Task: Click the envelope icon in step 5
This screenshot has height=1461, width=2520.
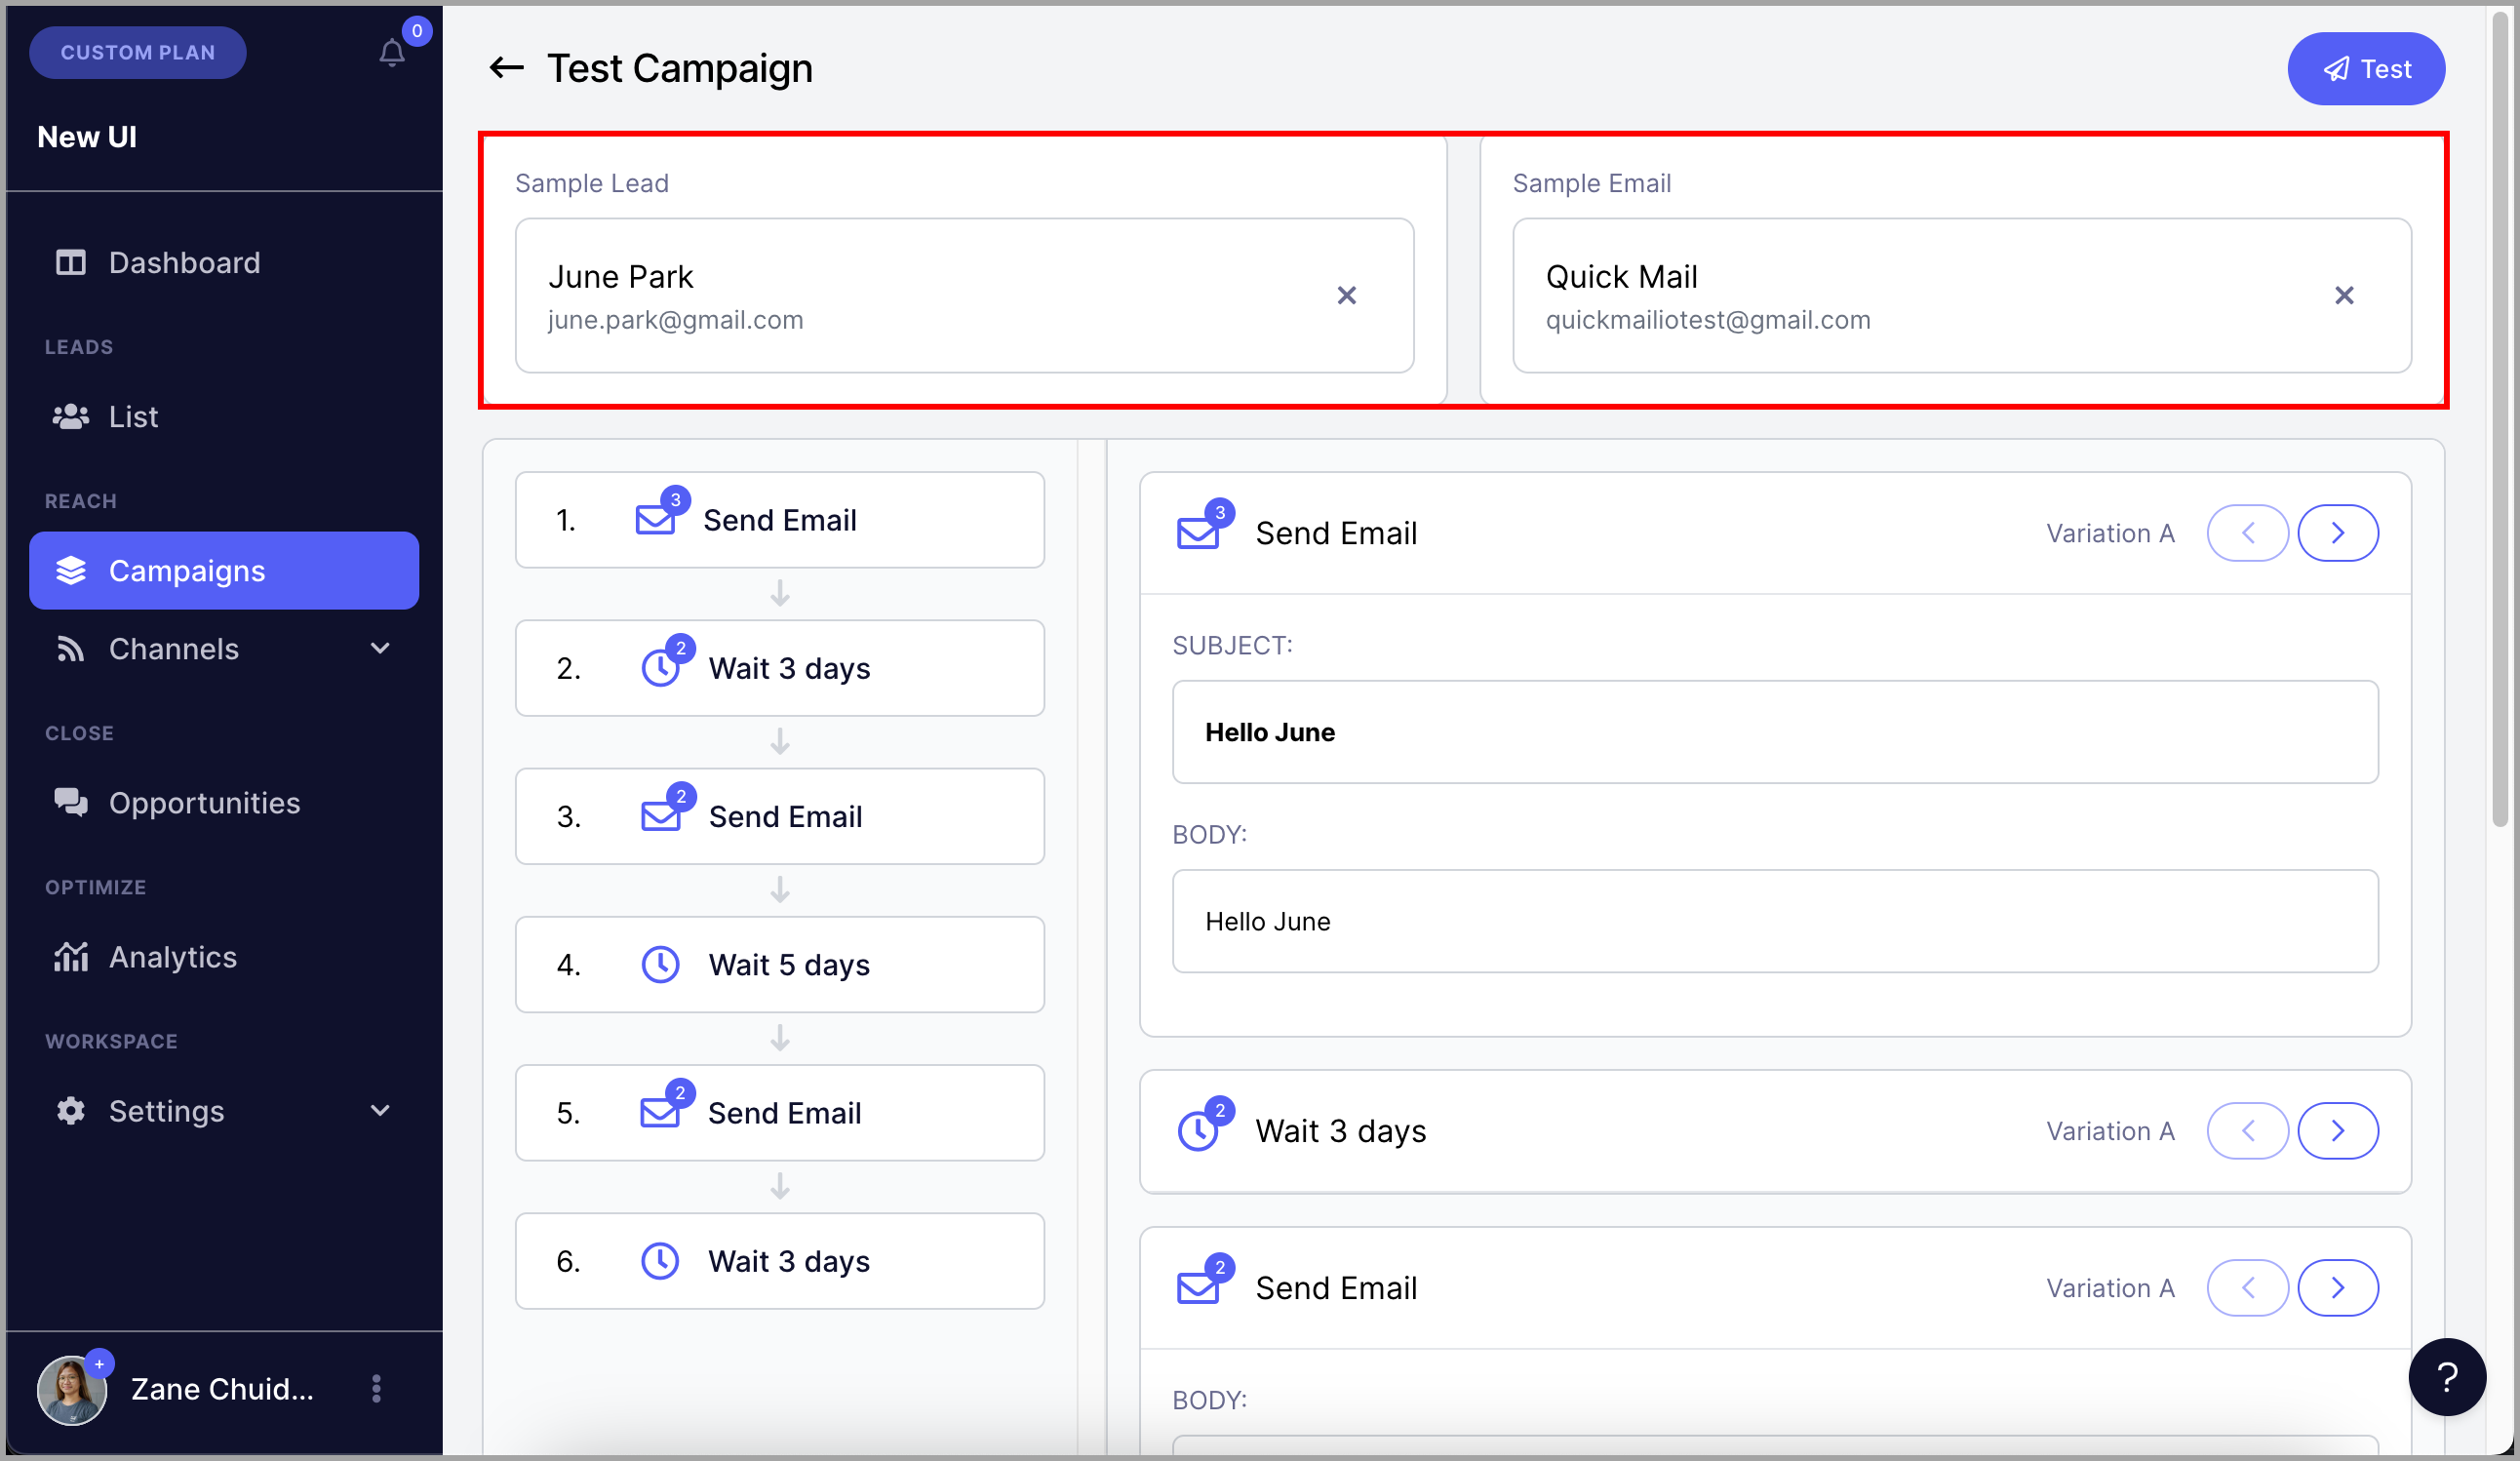Action: [660, 1112]
